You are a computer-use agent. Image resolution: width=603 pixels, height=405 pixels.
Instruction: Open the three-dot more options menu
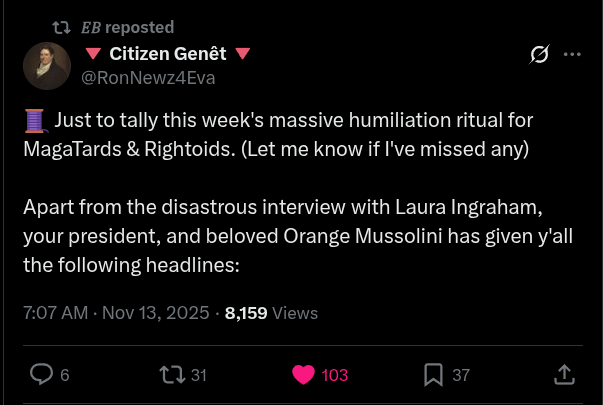click(572, 54)
